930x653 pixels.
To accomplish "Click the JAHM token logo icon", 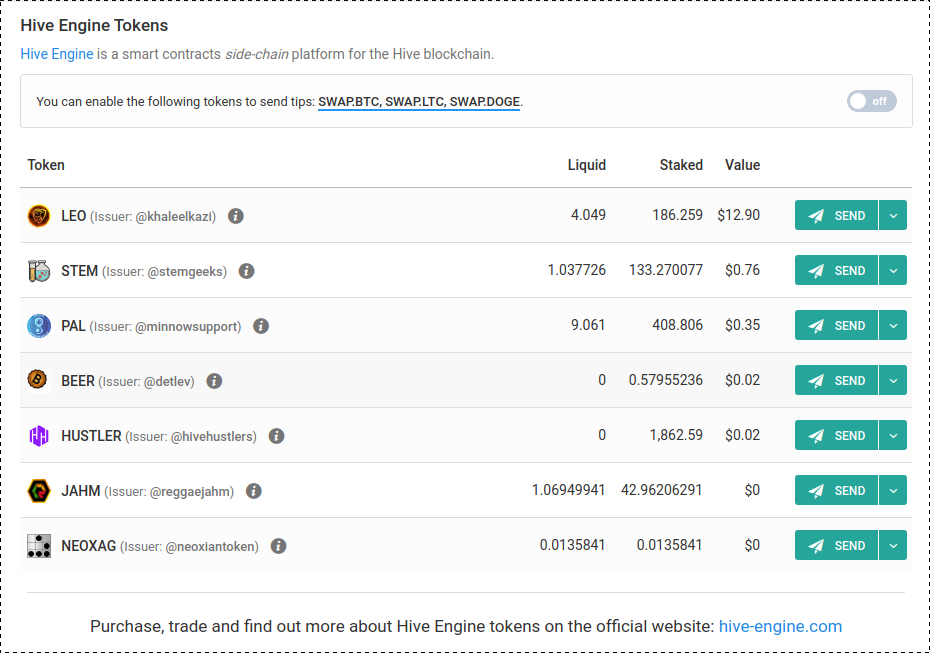I will (39, 491).
